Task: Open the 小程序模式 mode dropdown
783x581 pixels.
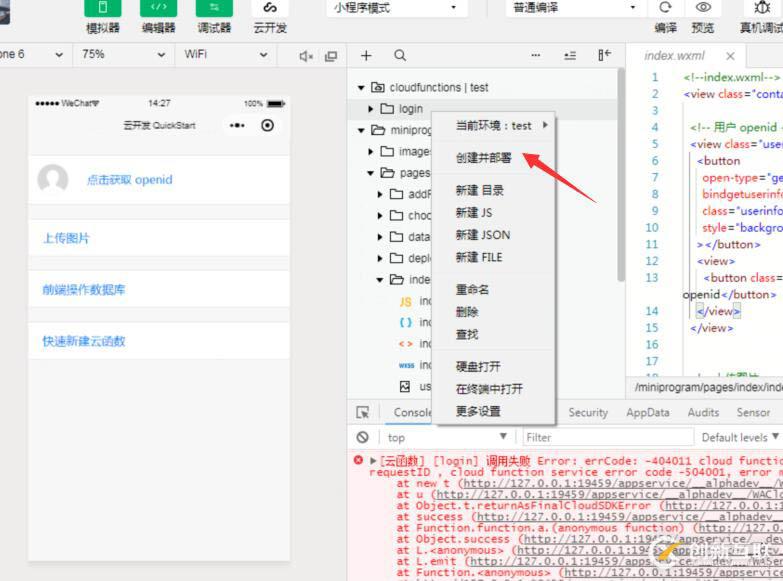Action: point(397,8)
